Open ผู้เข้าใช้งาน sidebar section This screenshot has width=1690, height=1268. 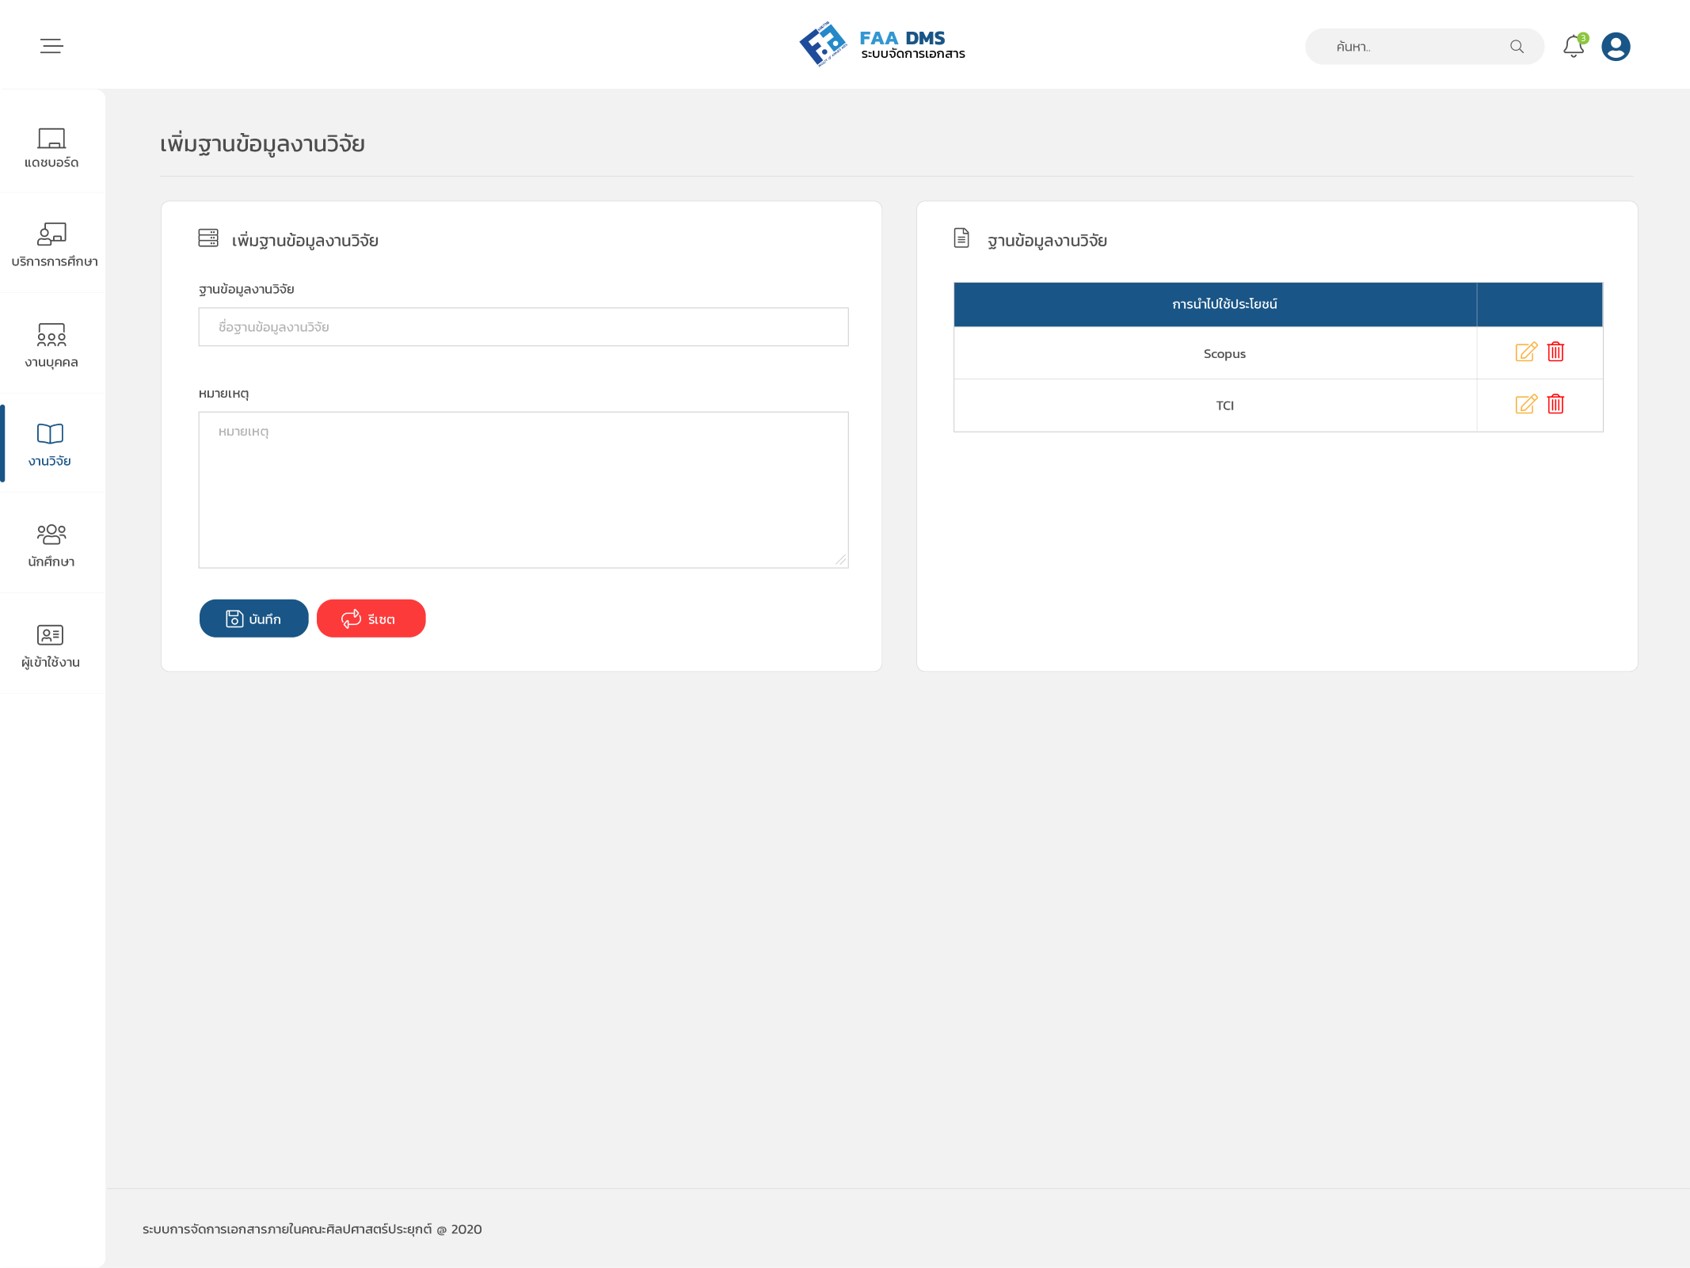(x=51, y=645)
